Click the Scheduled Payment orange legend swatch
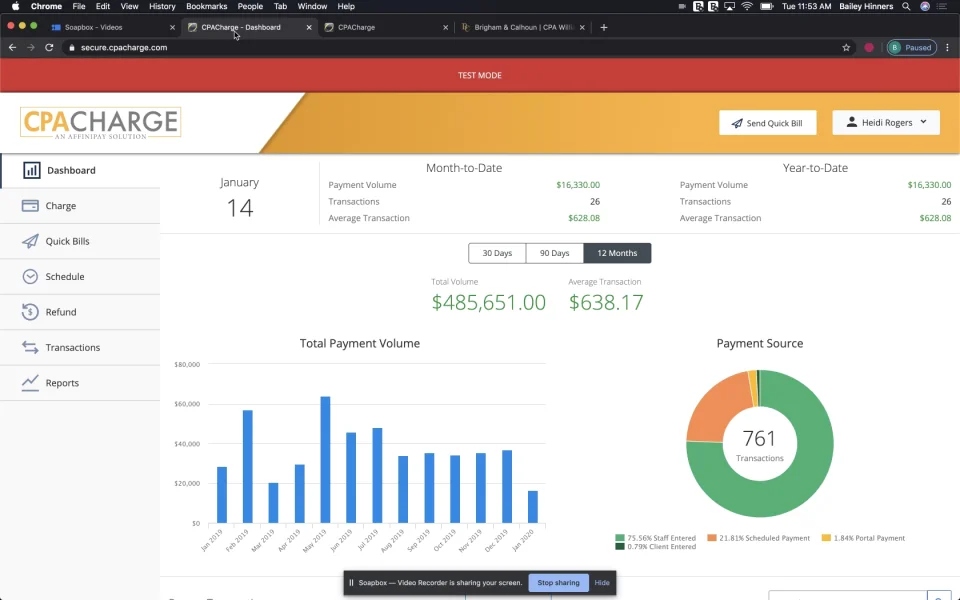Screen dimensions: 960x600 pos(711,538)
